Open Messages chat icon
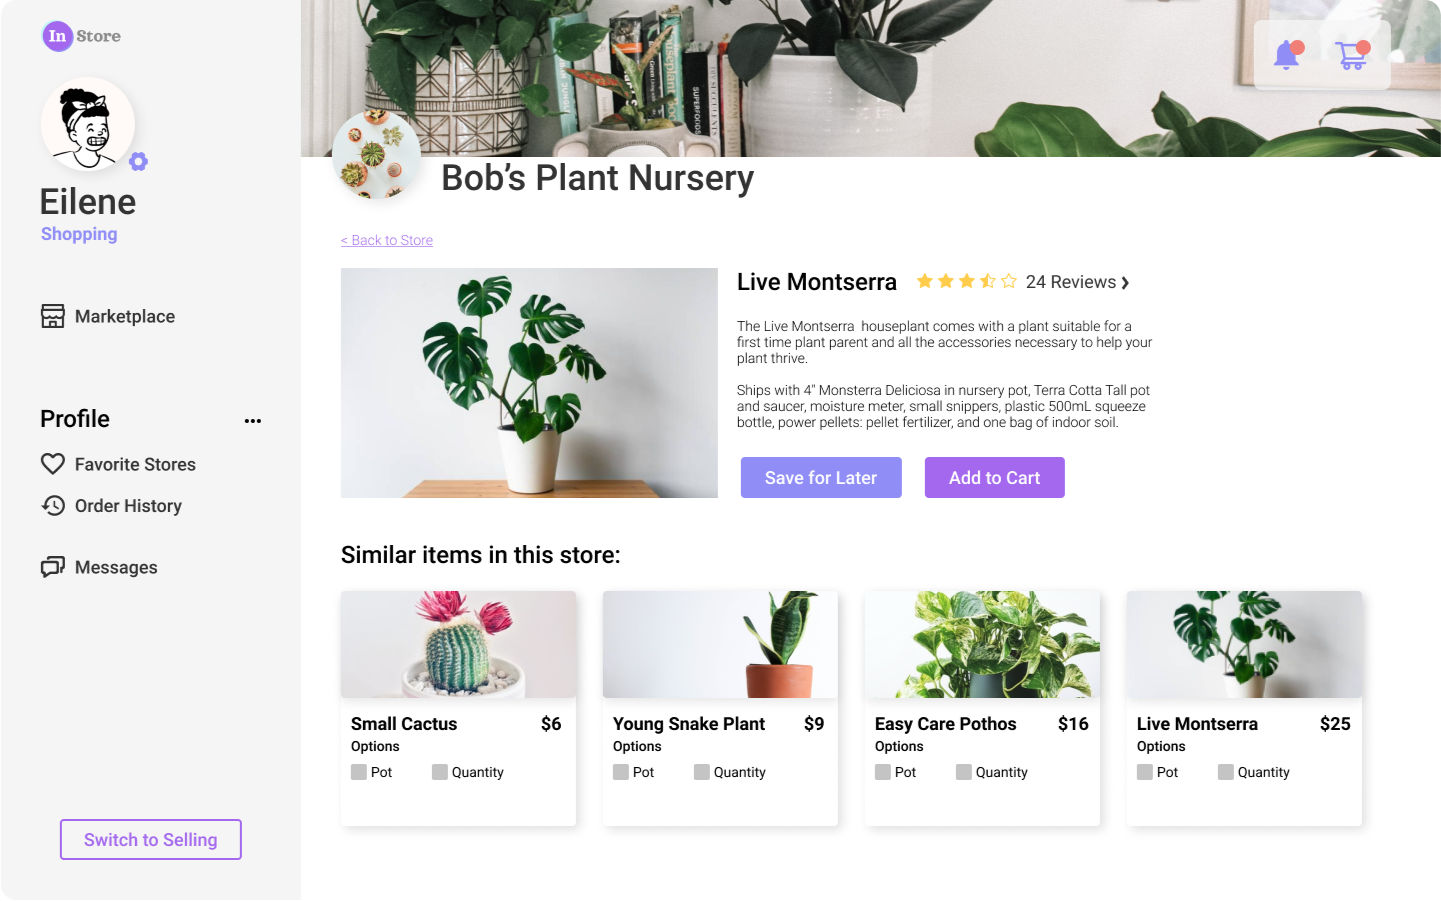The image size is (1441, 901). (99, 567)
